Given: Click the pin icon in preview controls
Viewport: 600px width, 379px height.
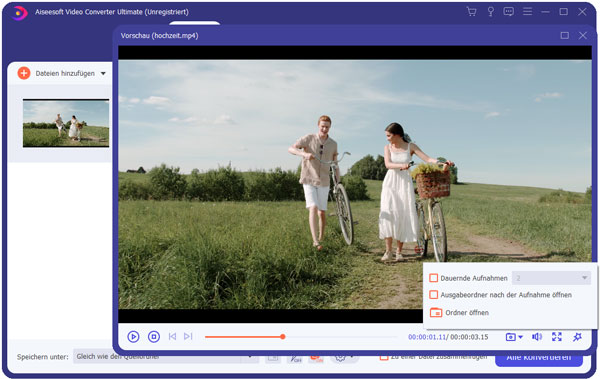Looking at the screenshot, I should coord(577,337).
